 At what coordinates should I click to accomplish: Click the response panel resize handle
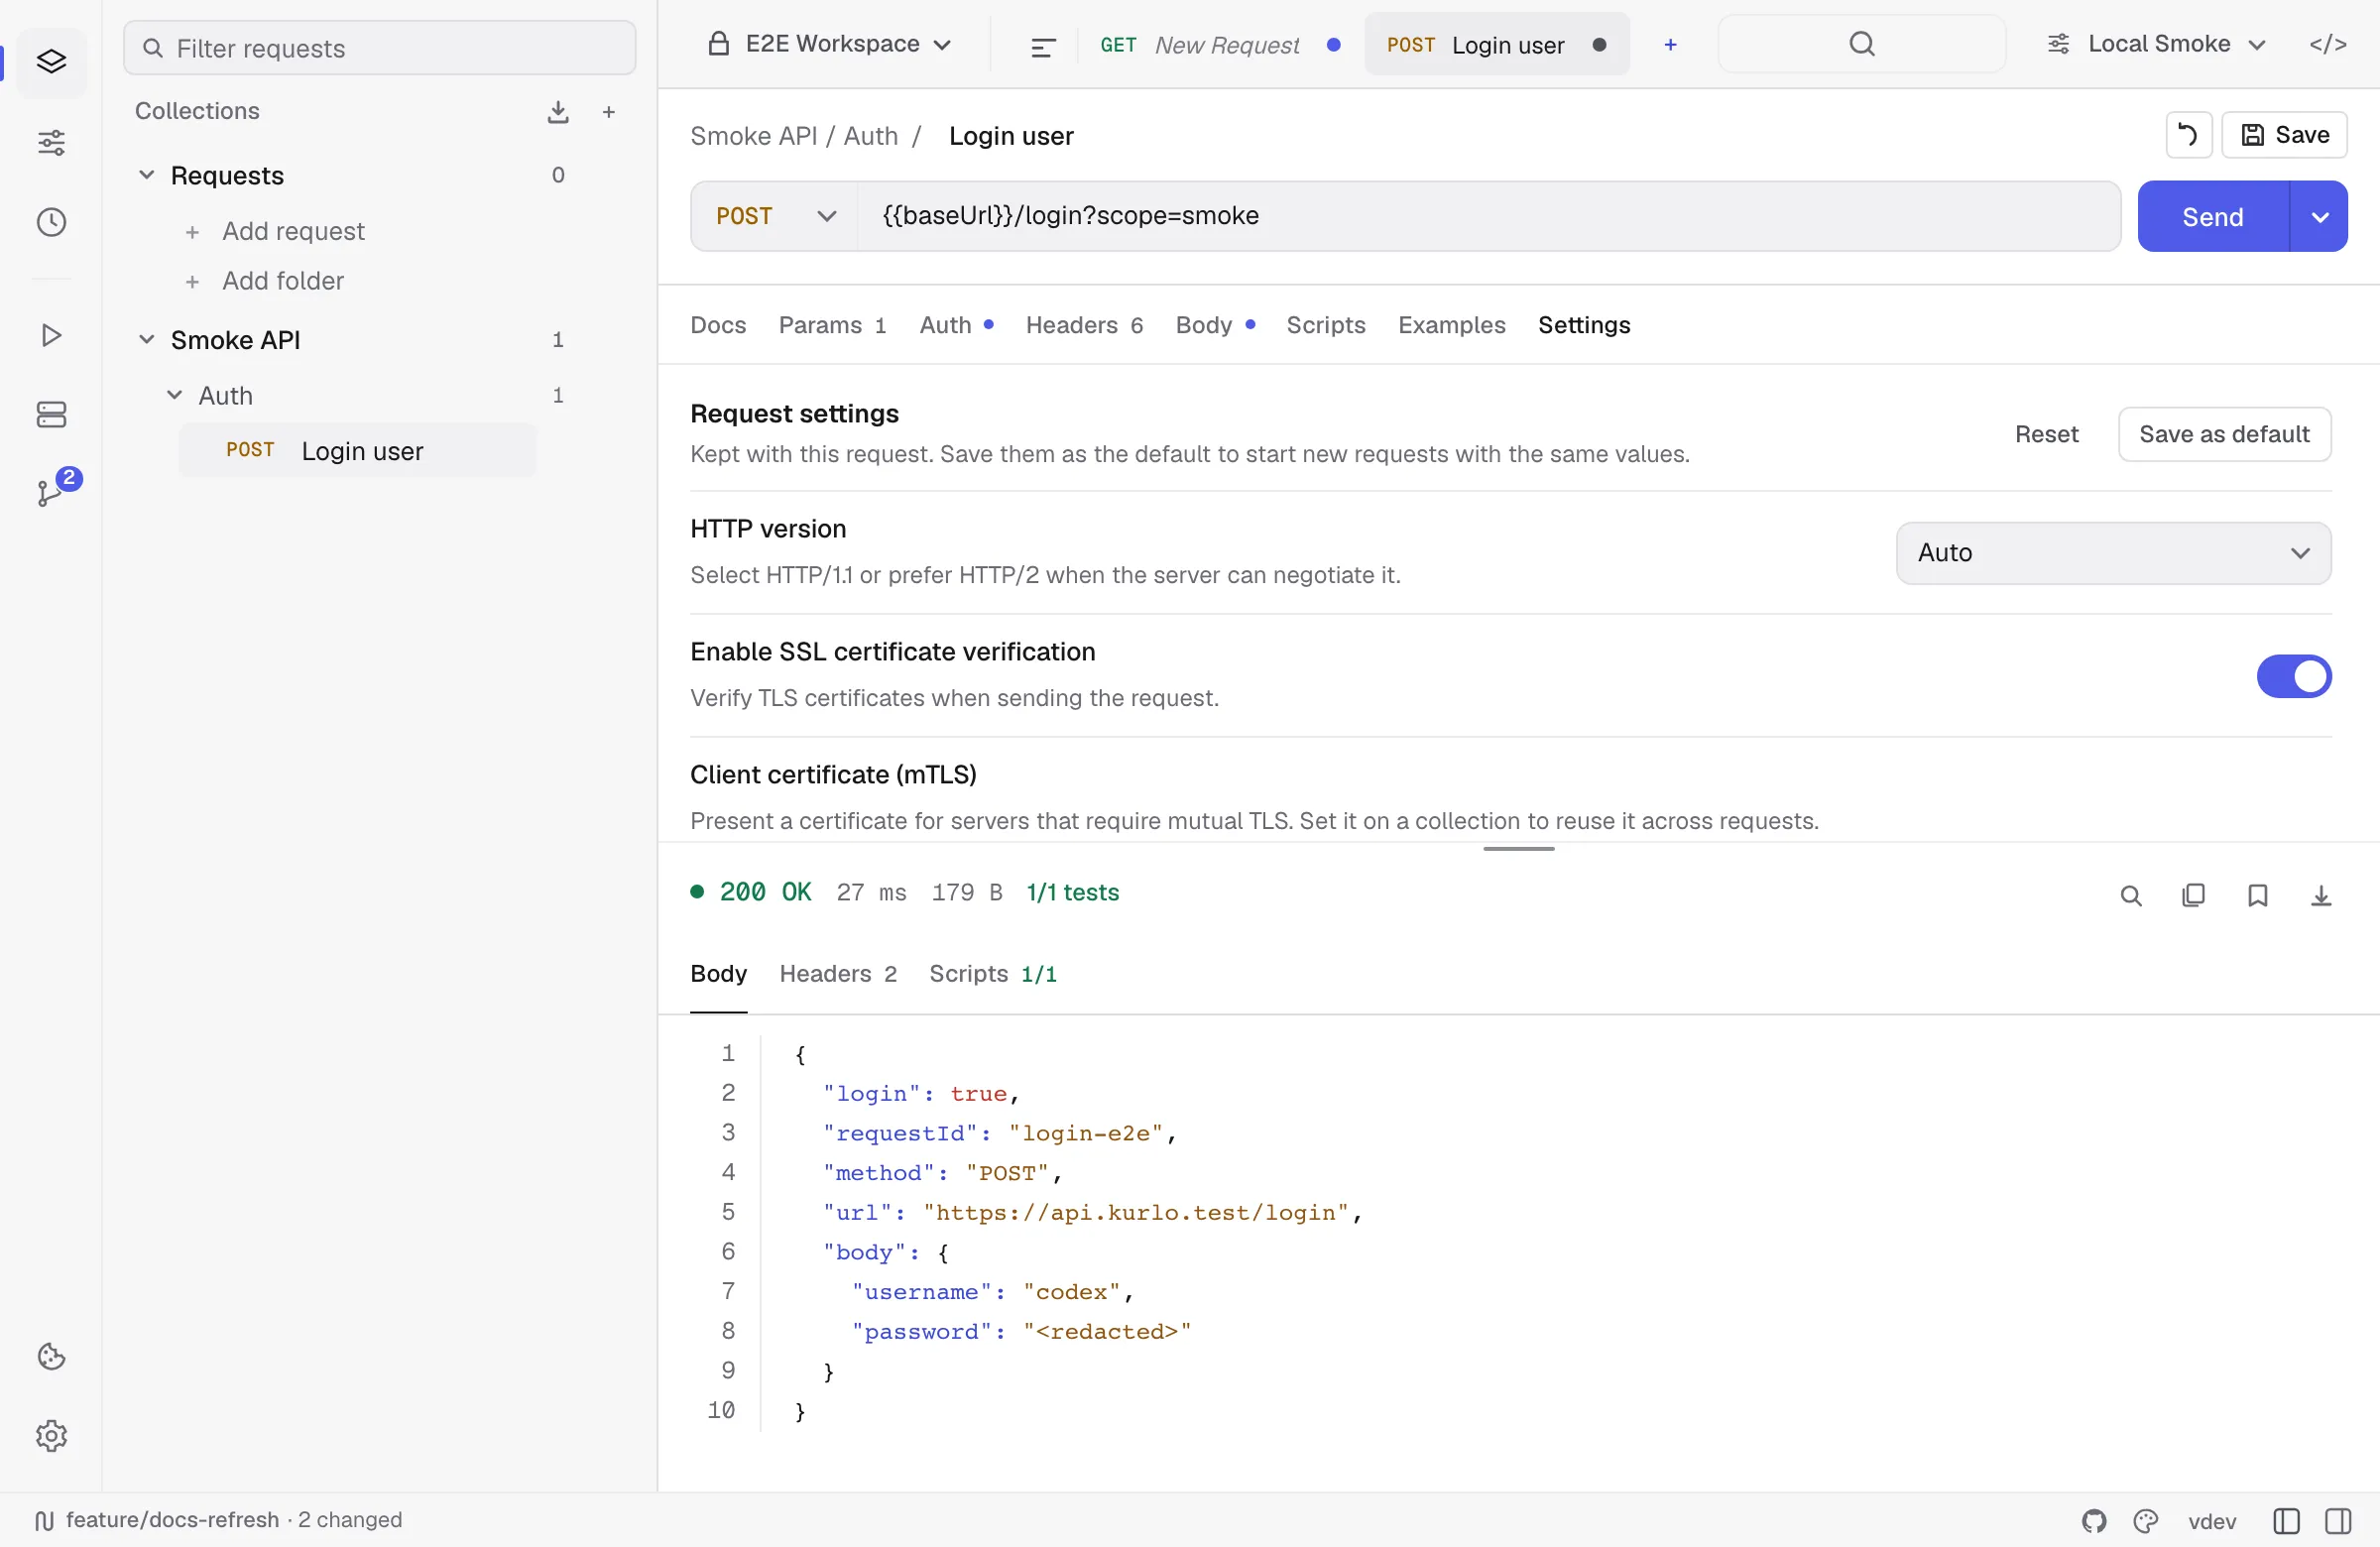(x=1518, y=849)
